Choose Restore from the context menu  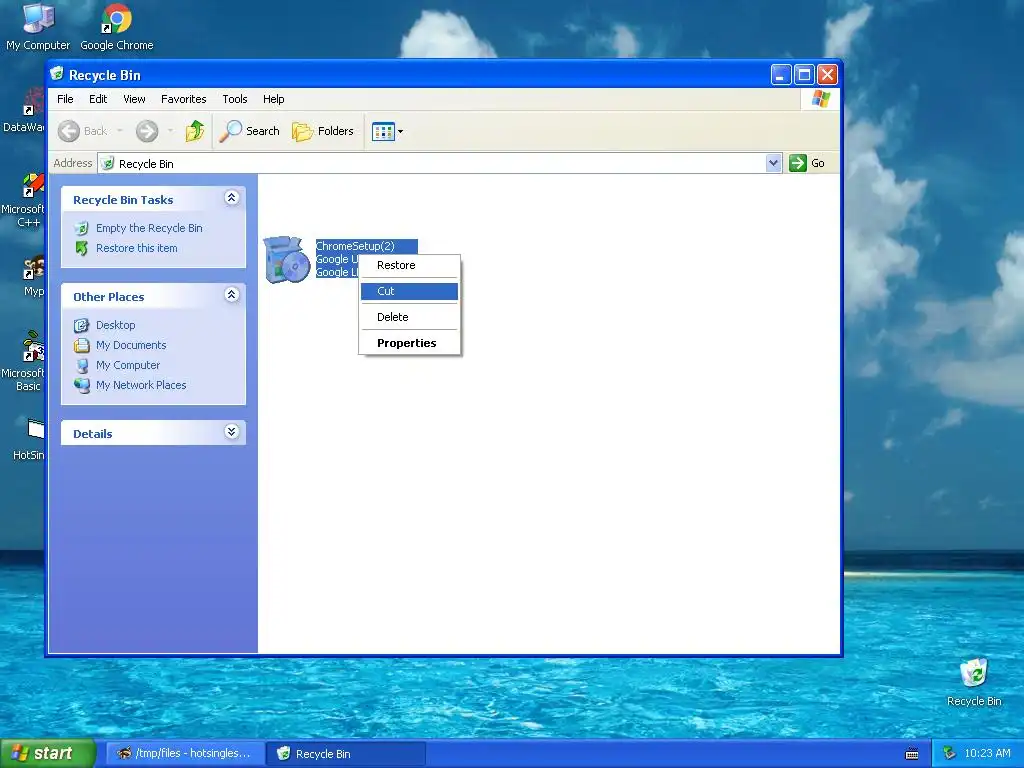pyautogui.click(x=409, y=265)
